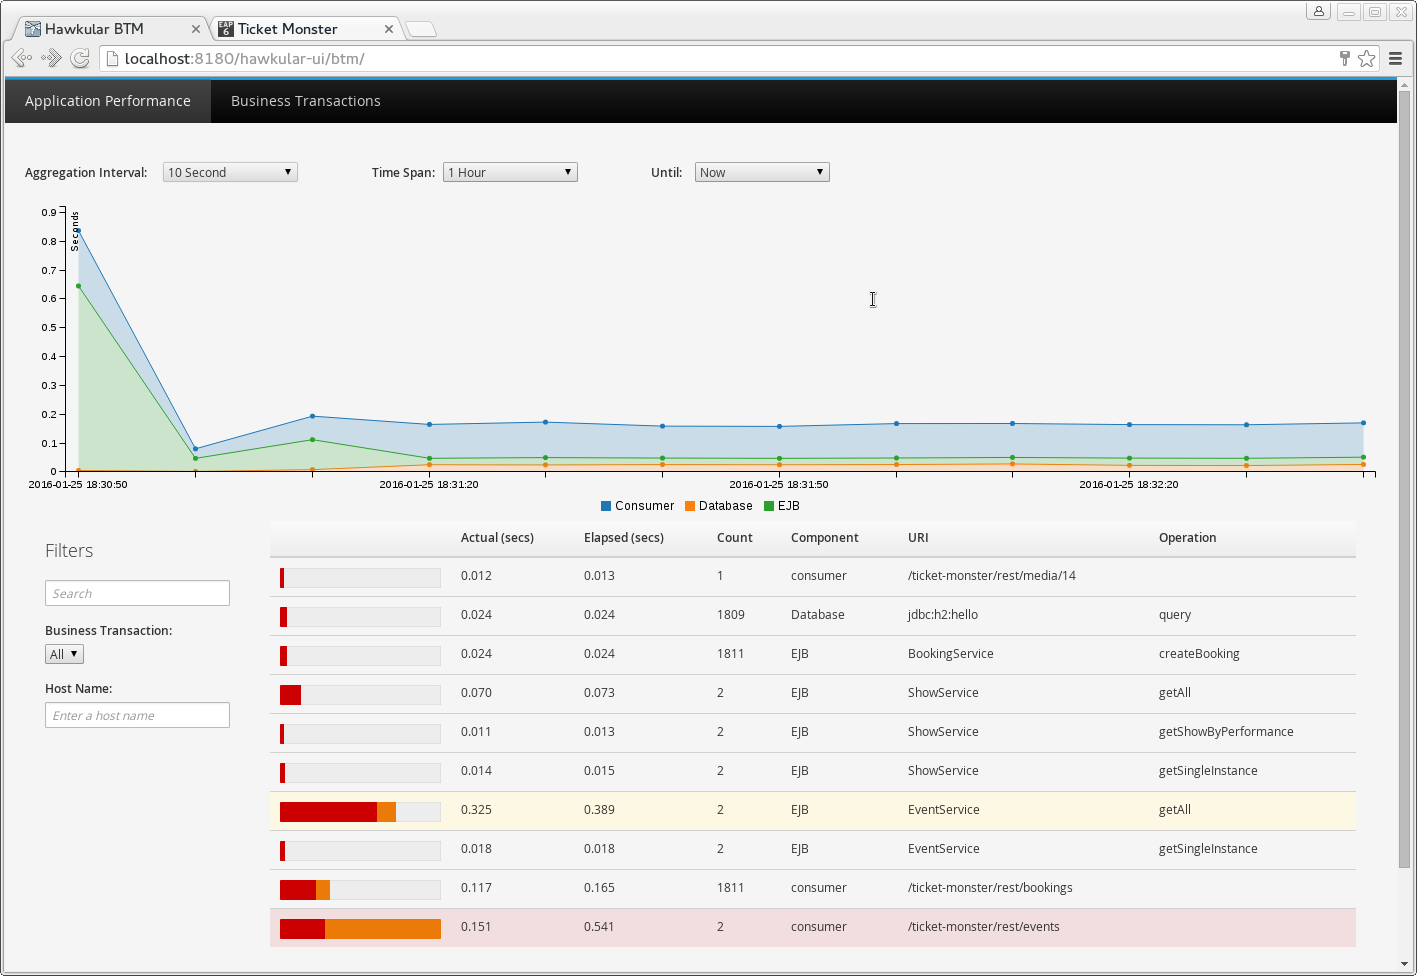Open the Application Performance tab
Image resolution: width=1417 pixels, height=976 pixels.
(x=108, y=101)
